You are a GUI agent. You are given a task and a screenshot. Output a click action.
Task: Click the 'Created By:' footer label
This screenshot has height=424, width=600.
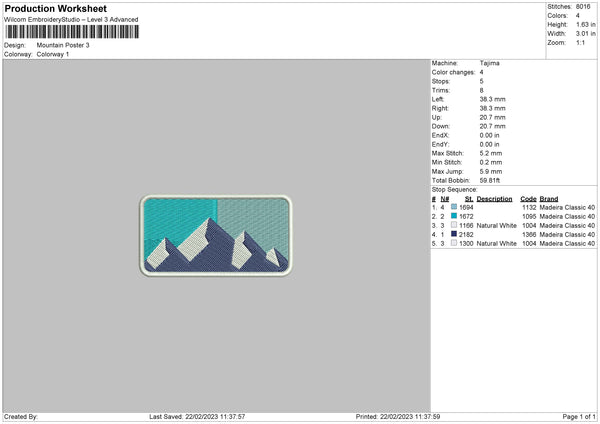point(21,416)
